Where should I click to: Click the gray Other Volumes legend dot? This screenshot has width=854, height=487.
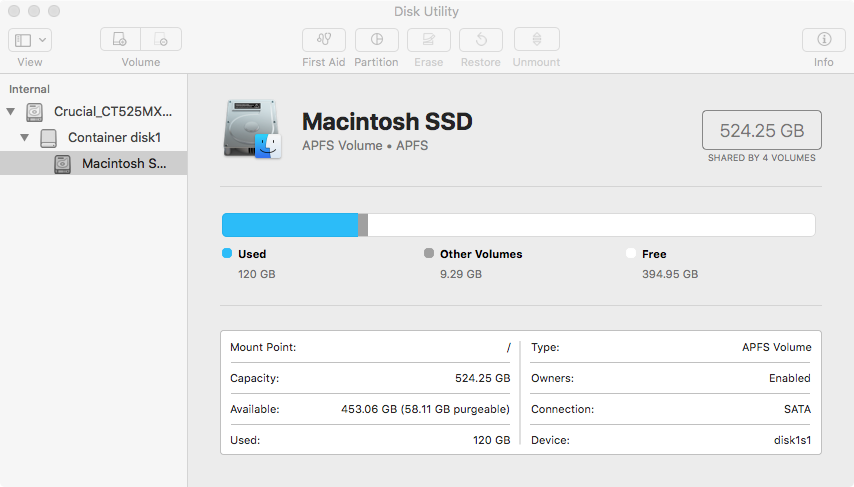(x=429, y=253)
